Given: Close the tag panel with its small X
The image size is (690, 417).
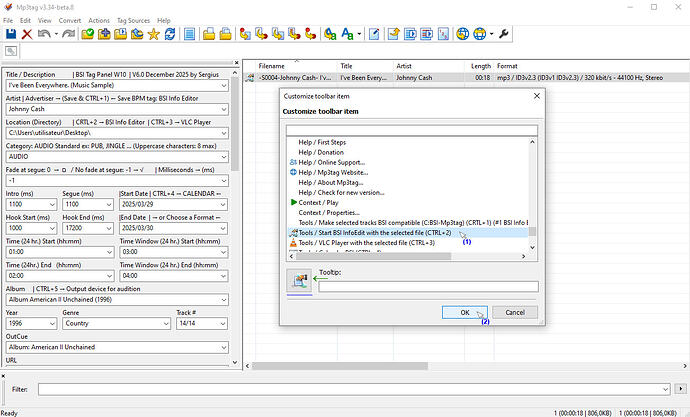Looking at the screenshot, I should (236, 63).
